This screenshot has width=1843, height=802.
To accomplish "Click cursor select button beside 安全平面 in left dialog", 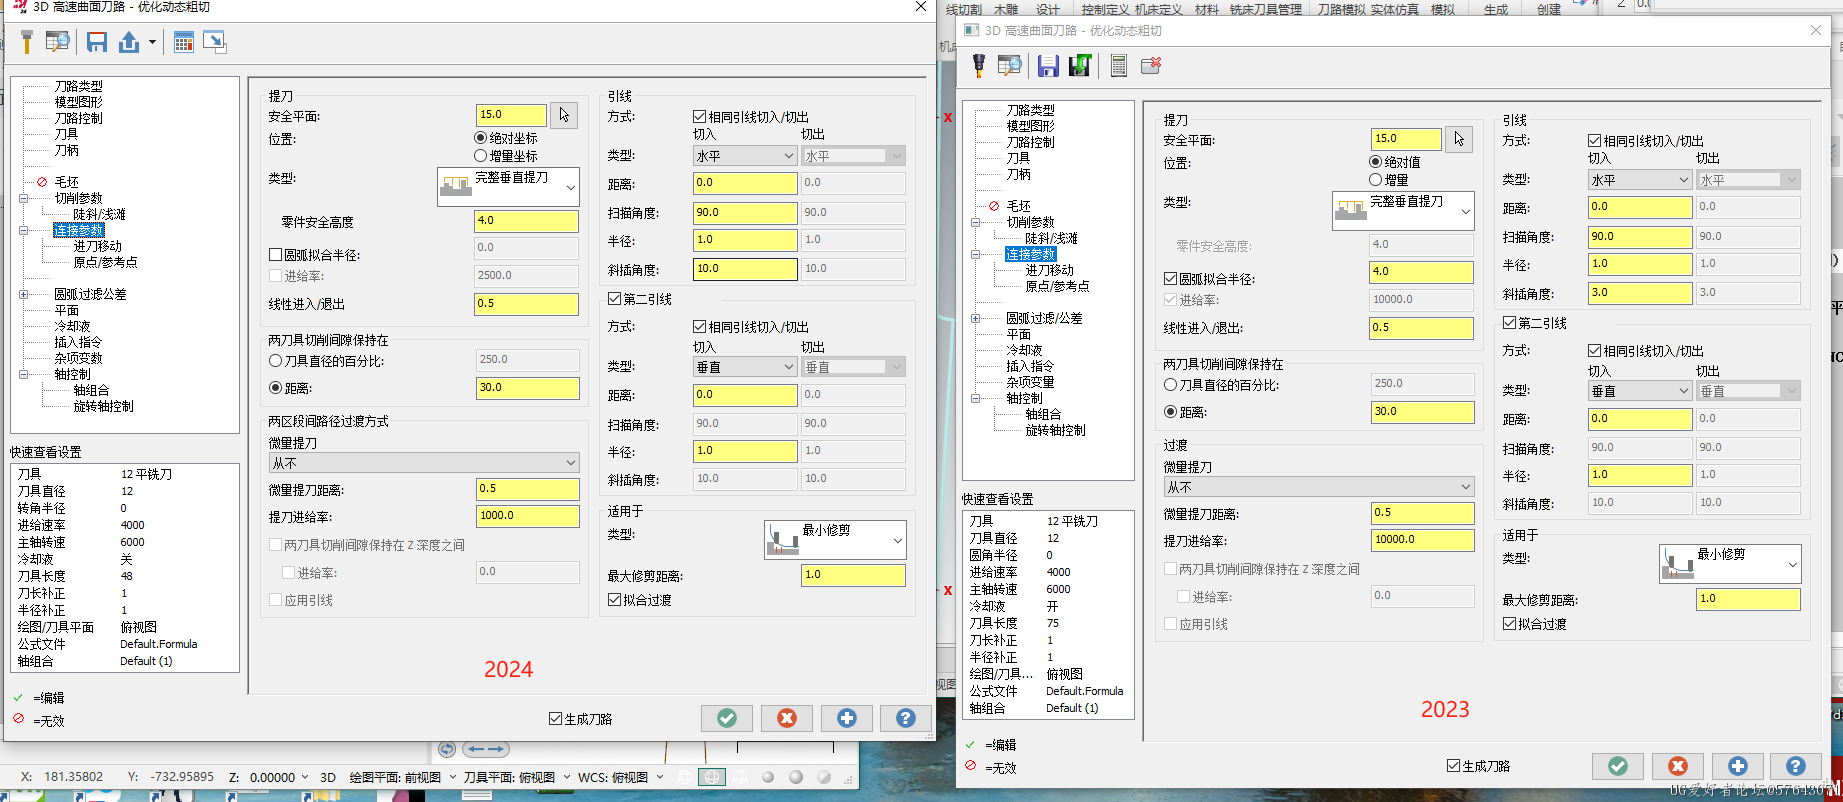I will (x=564, y=115).
